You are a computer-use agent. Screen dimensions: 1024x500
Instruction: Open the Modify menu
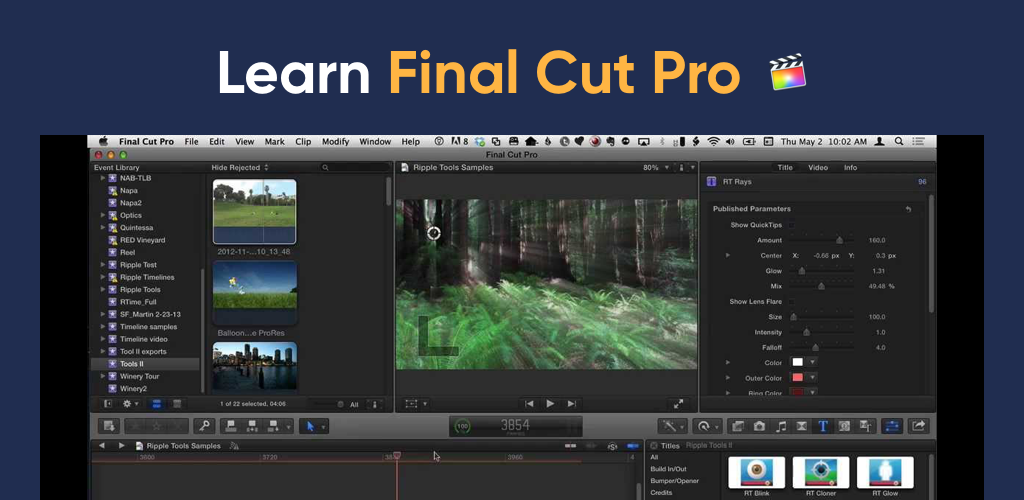pos(336,142)
